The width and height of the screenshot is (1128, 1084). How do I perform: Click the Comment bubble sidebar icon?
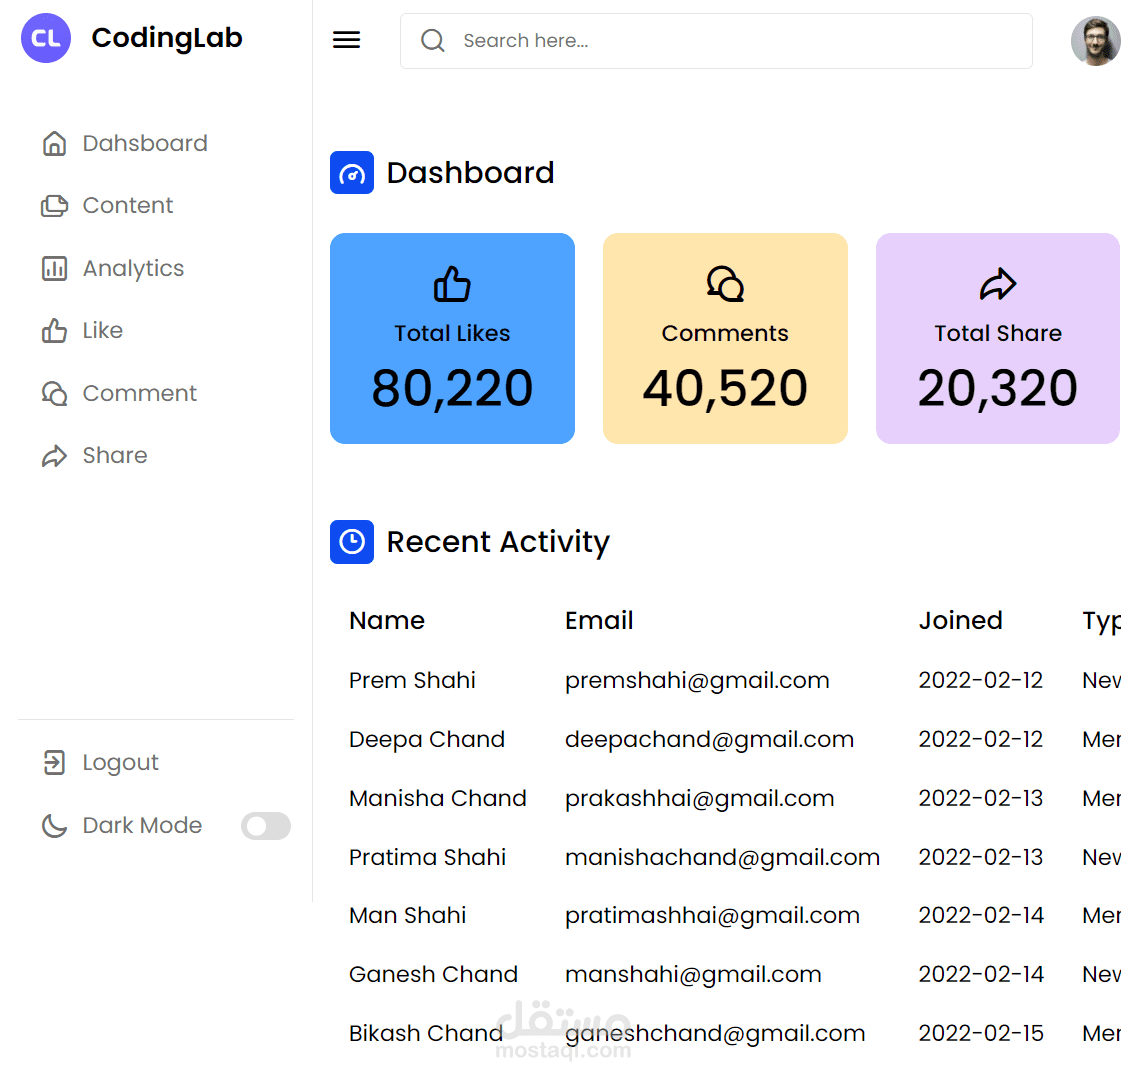coord(54,393)
